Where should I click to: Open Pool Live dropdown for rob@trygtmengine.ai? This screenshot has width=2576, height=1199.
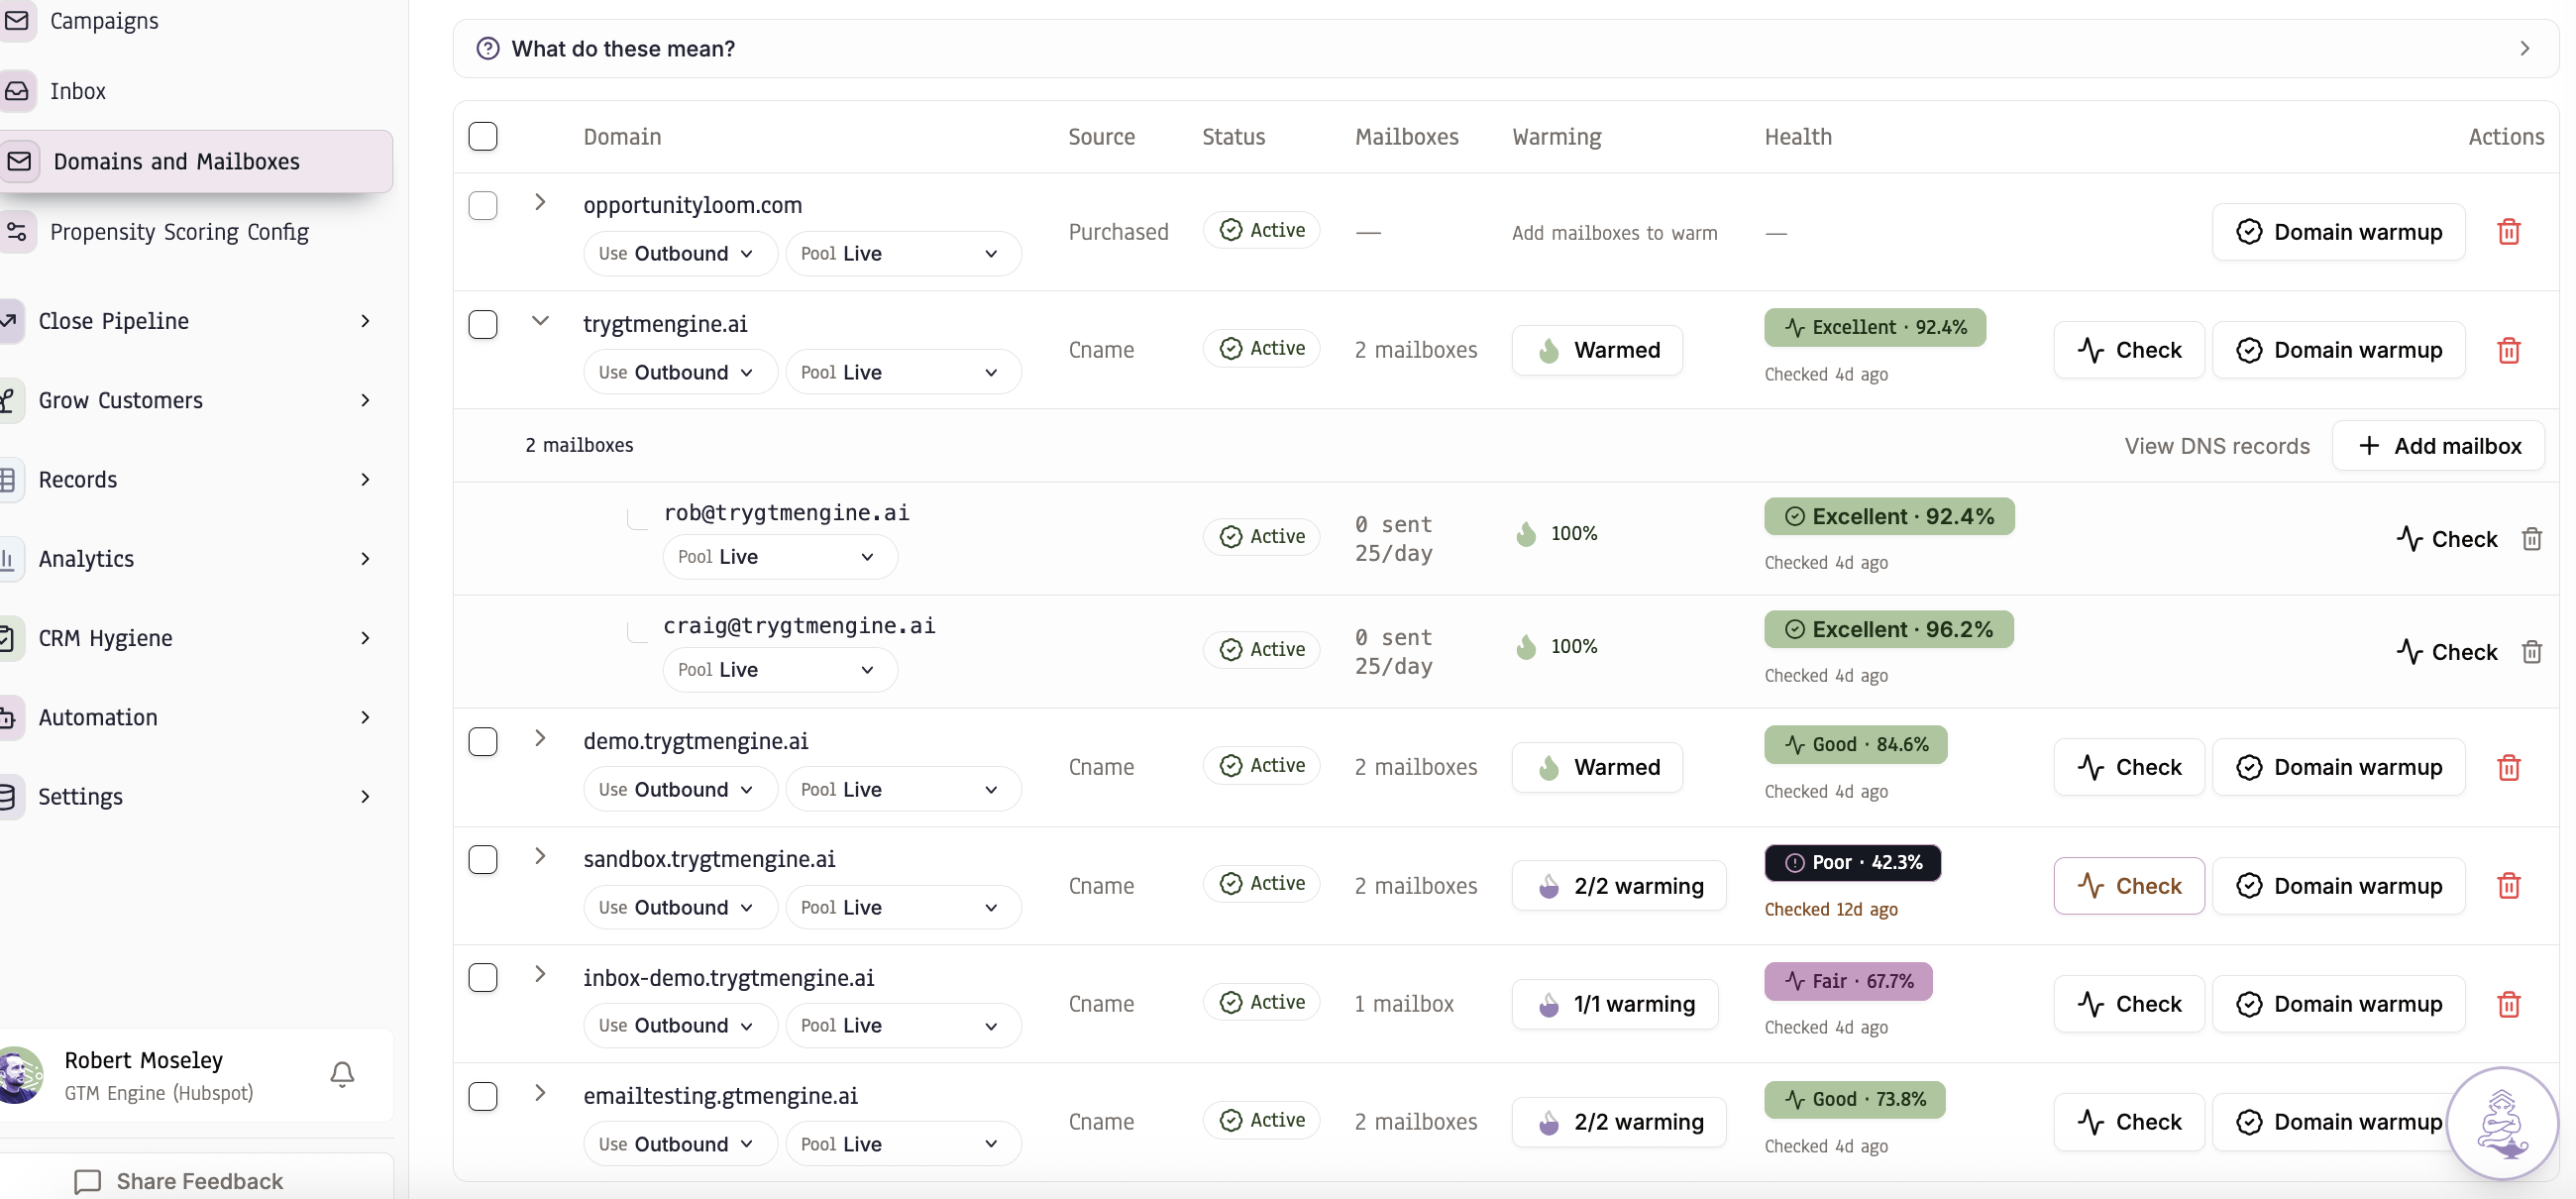[780, 557]
